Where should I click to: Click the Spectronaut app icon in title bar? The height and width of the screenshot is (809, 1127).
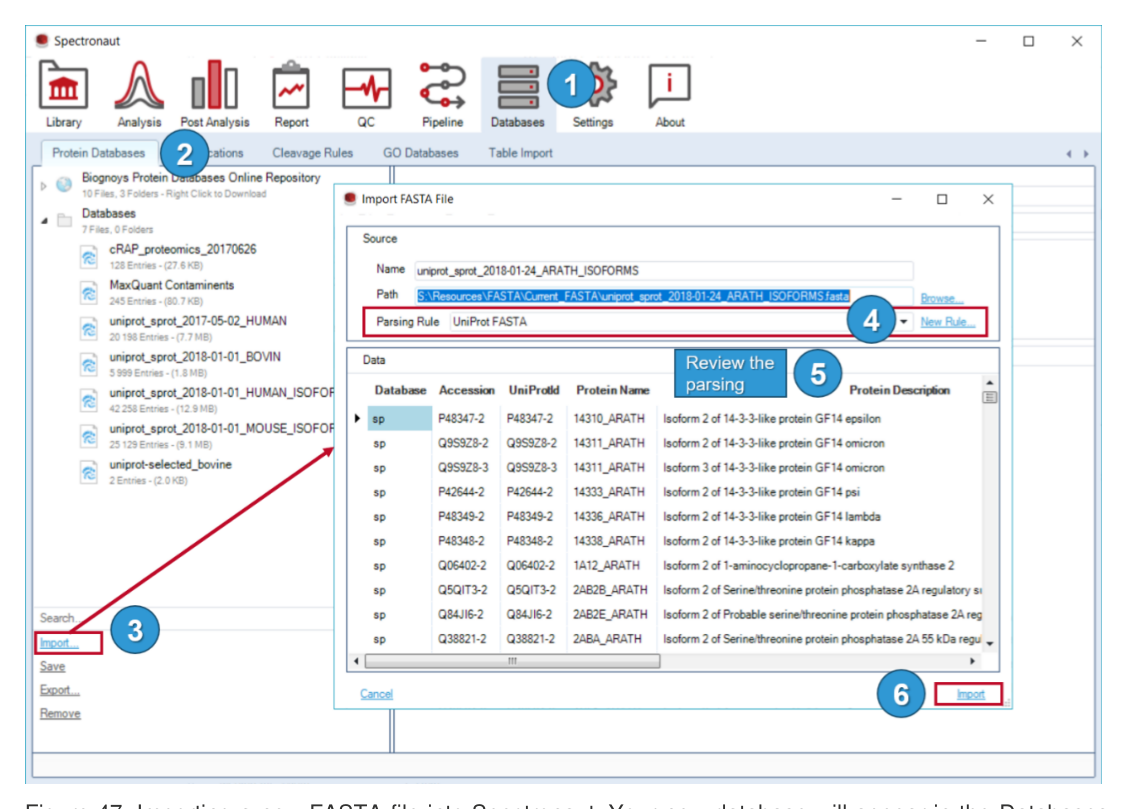coord(42,40)
